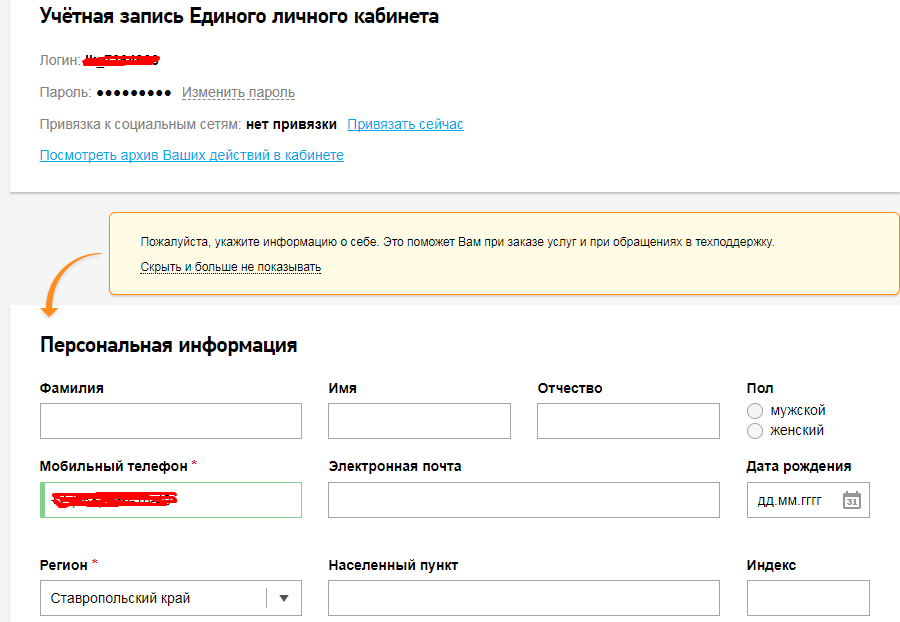Select the Отчество input field

coord(628,421)
